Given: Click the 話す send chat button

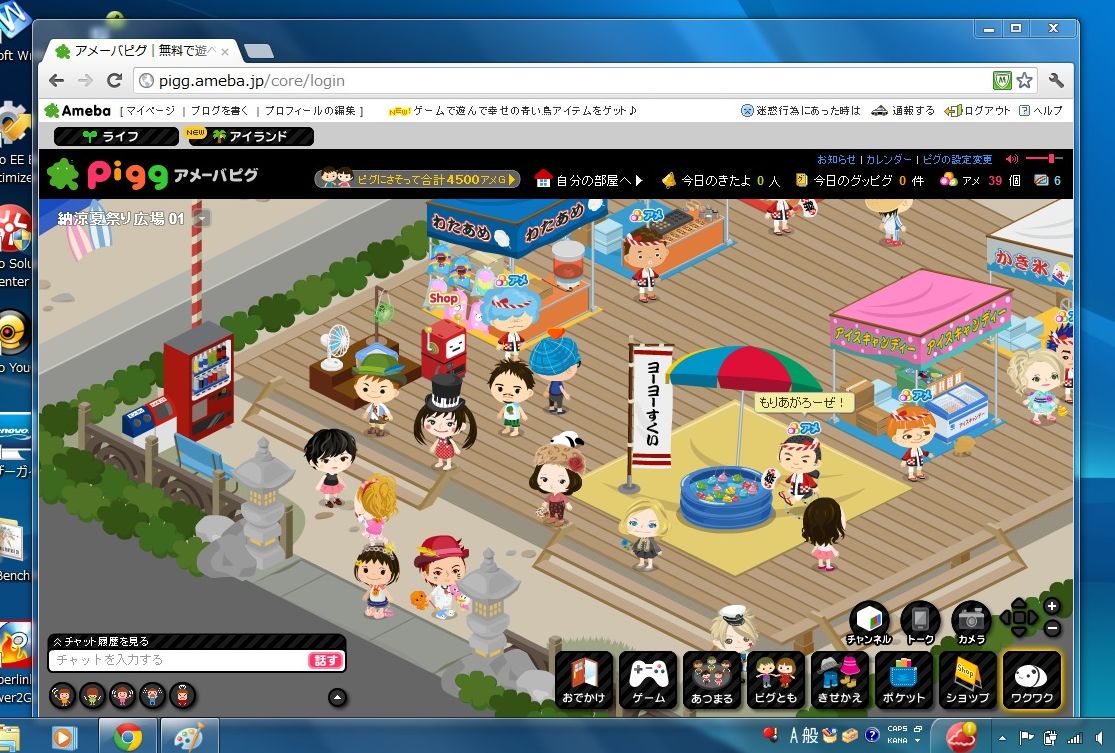Looking at the screenshot, I should point(325,661).
